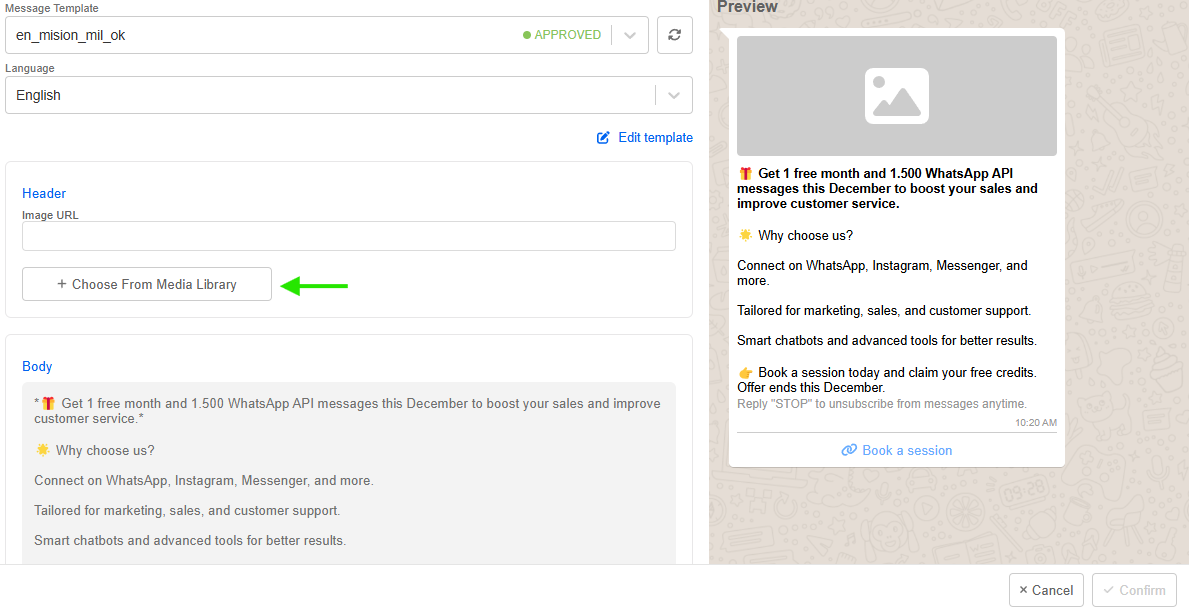1190x610 pixels.
Task: Click the gift emoji in the preview message
Action: point(745,174)
